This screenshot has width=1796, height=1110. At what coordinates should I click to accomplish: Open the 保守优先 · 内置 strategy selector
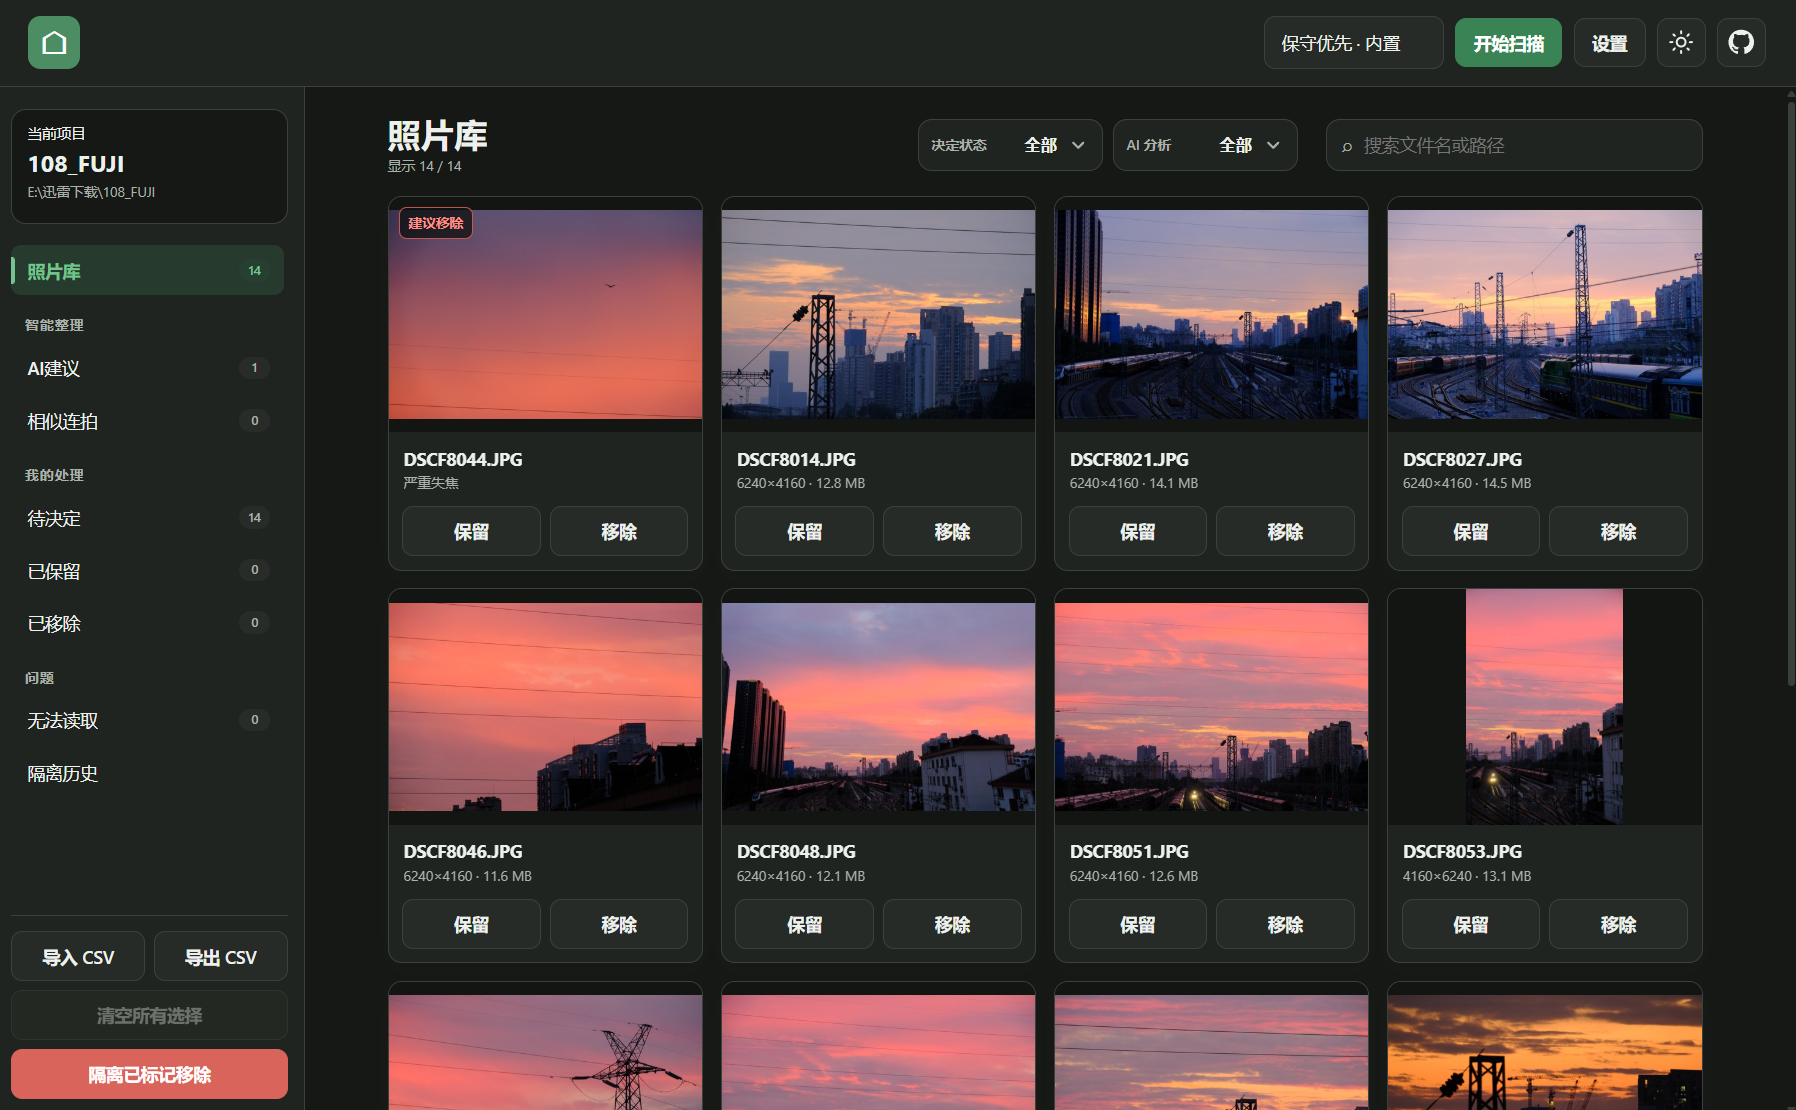tap(1353, 43)
